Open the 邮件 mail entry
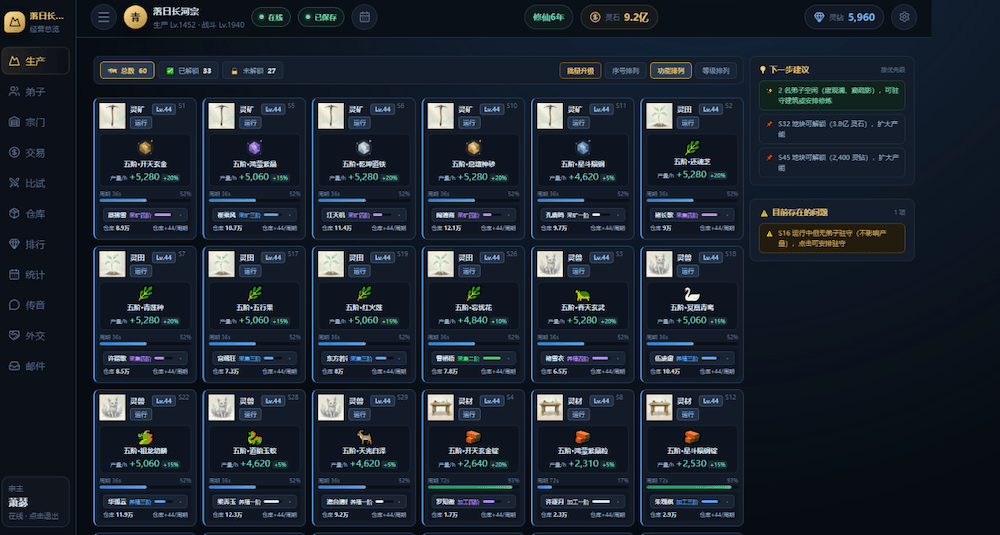The width and height of the screenshot is (1000, 535). pyautogui.click(x=35, y=367)
